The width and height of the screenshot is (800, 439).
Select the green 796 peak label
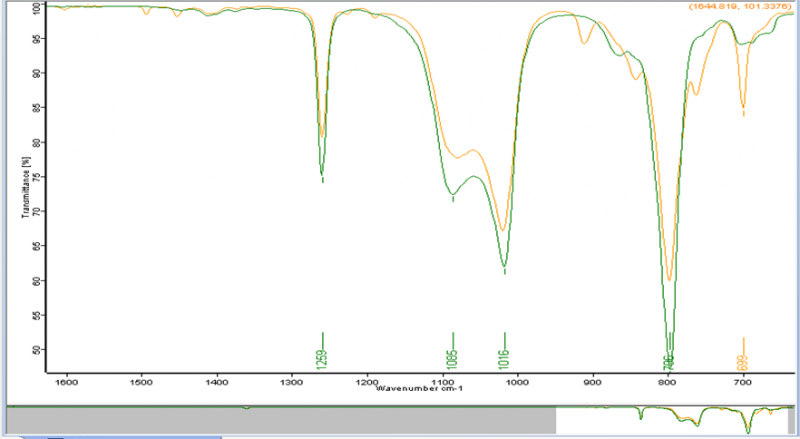[668, 363]
